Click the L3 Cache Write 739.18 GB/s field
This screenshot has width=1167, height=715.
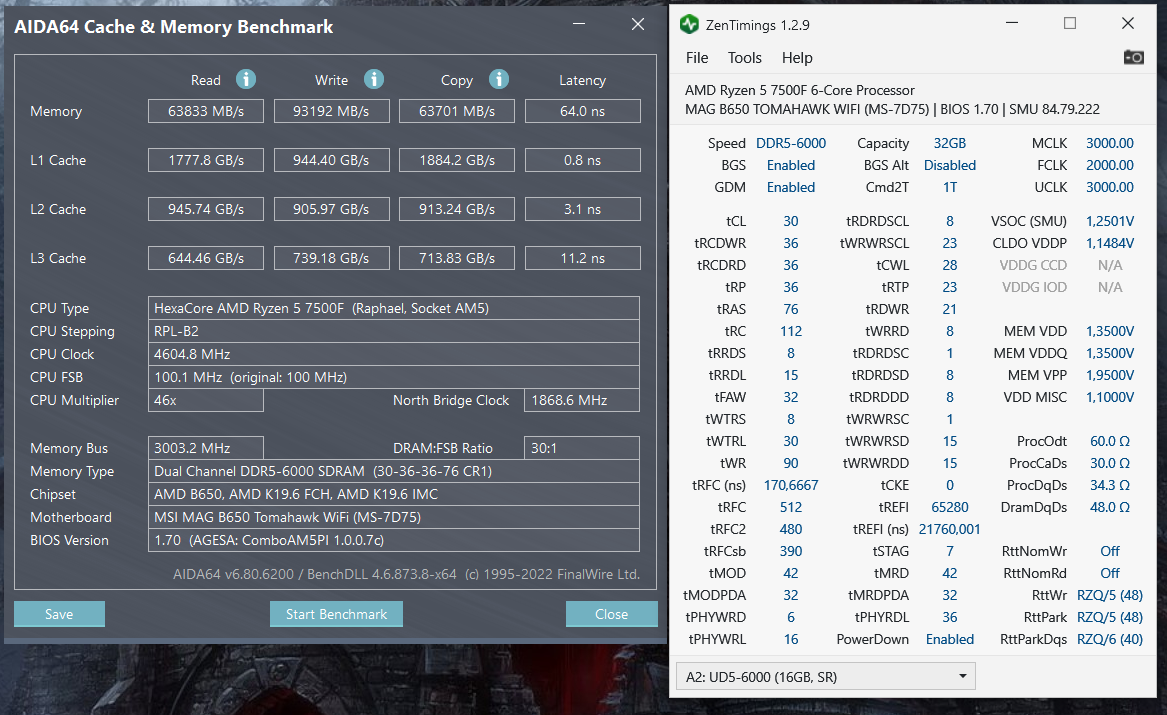tap(331, 258)
